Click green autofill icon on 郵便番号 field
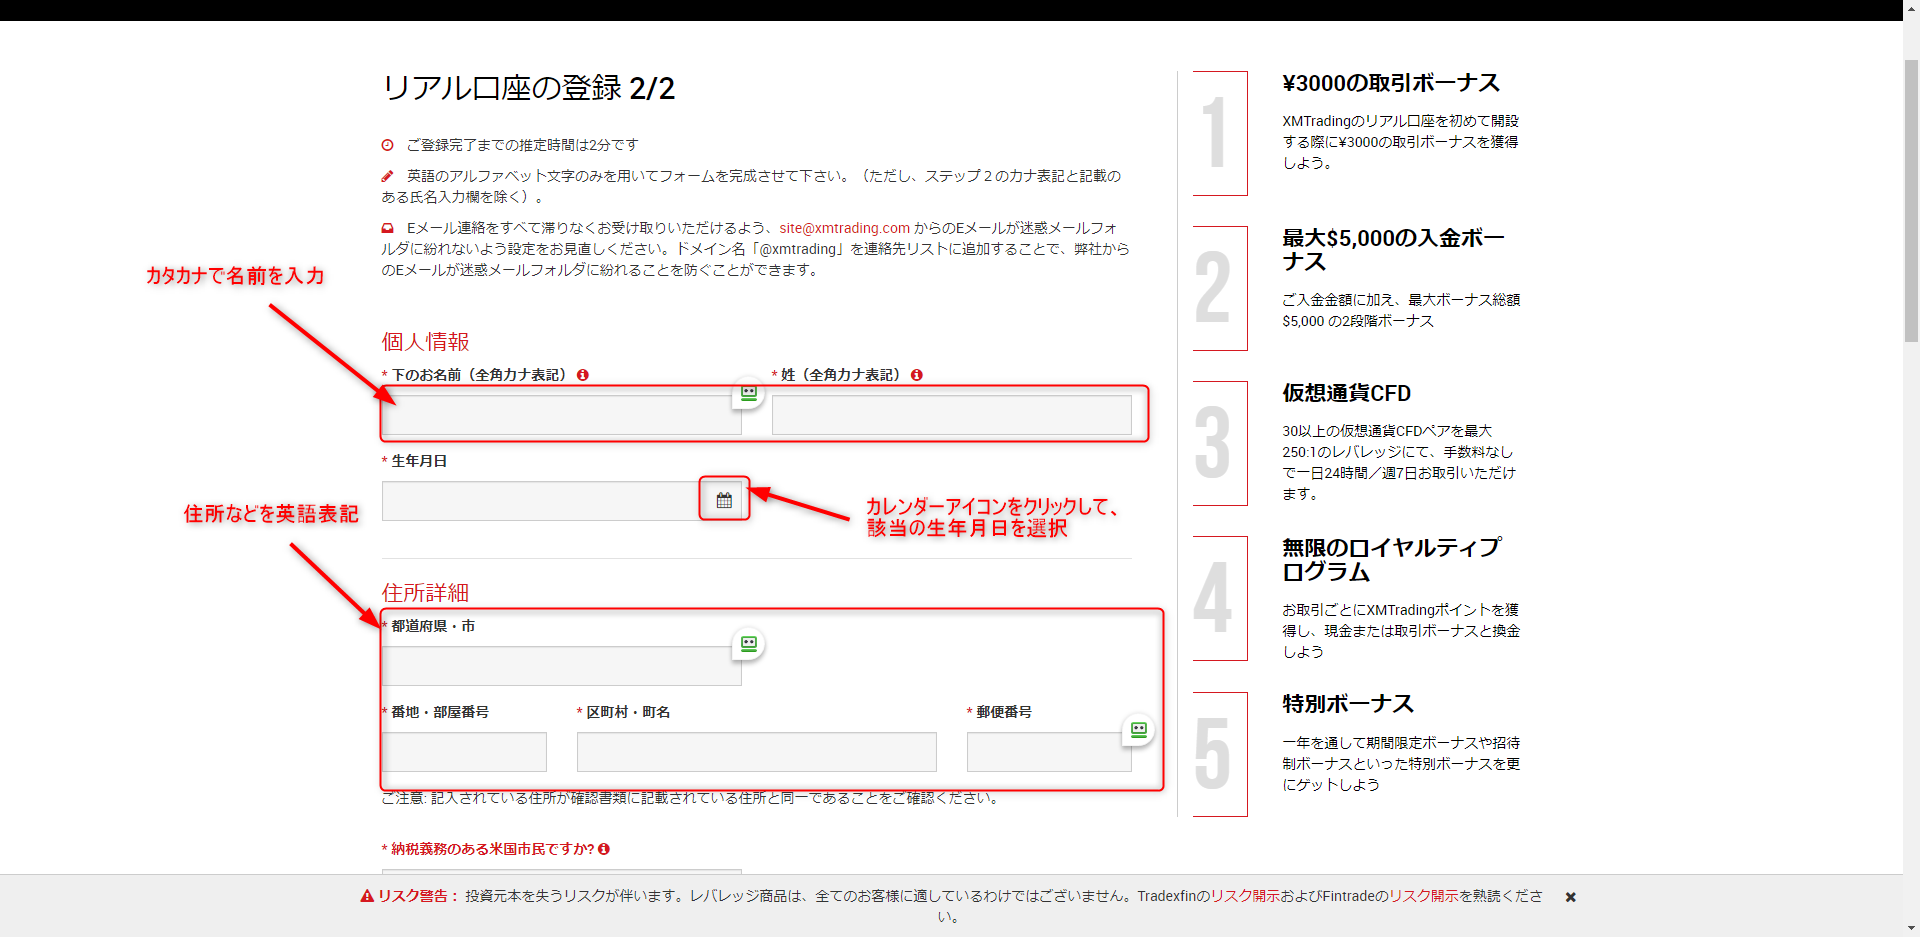 pos(1138,730)
